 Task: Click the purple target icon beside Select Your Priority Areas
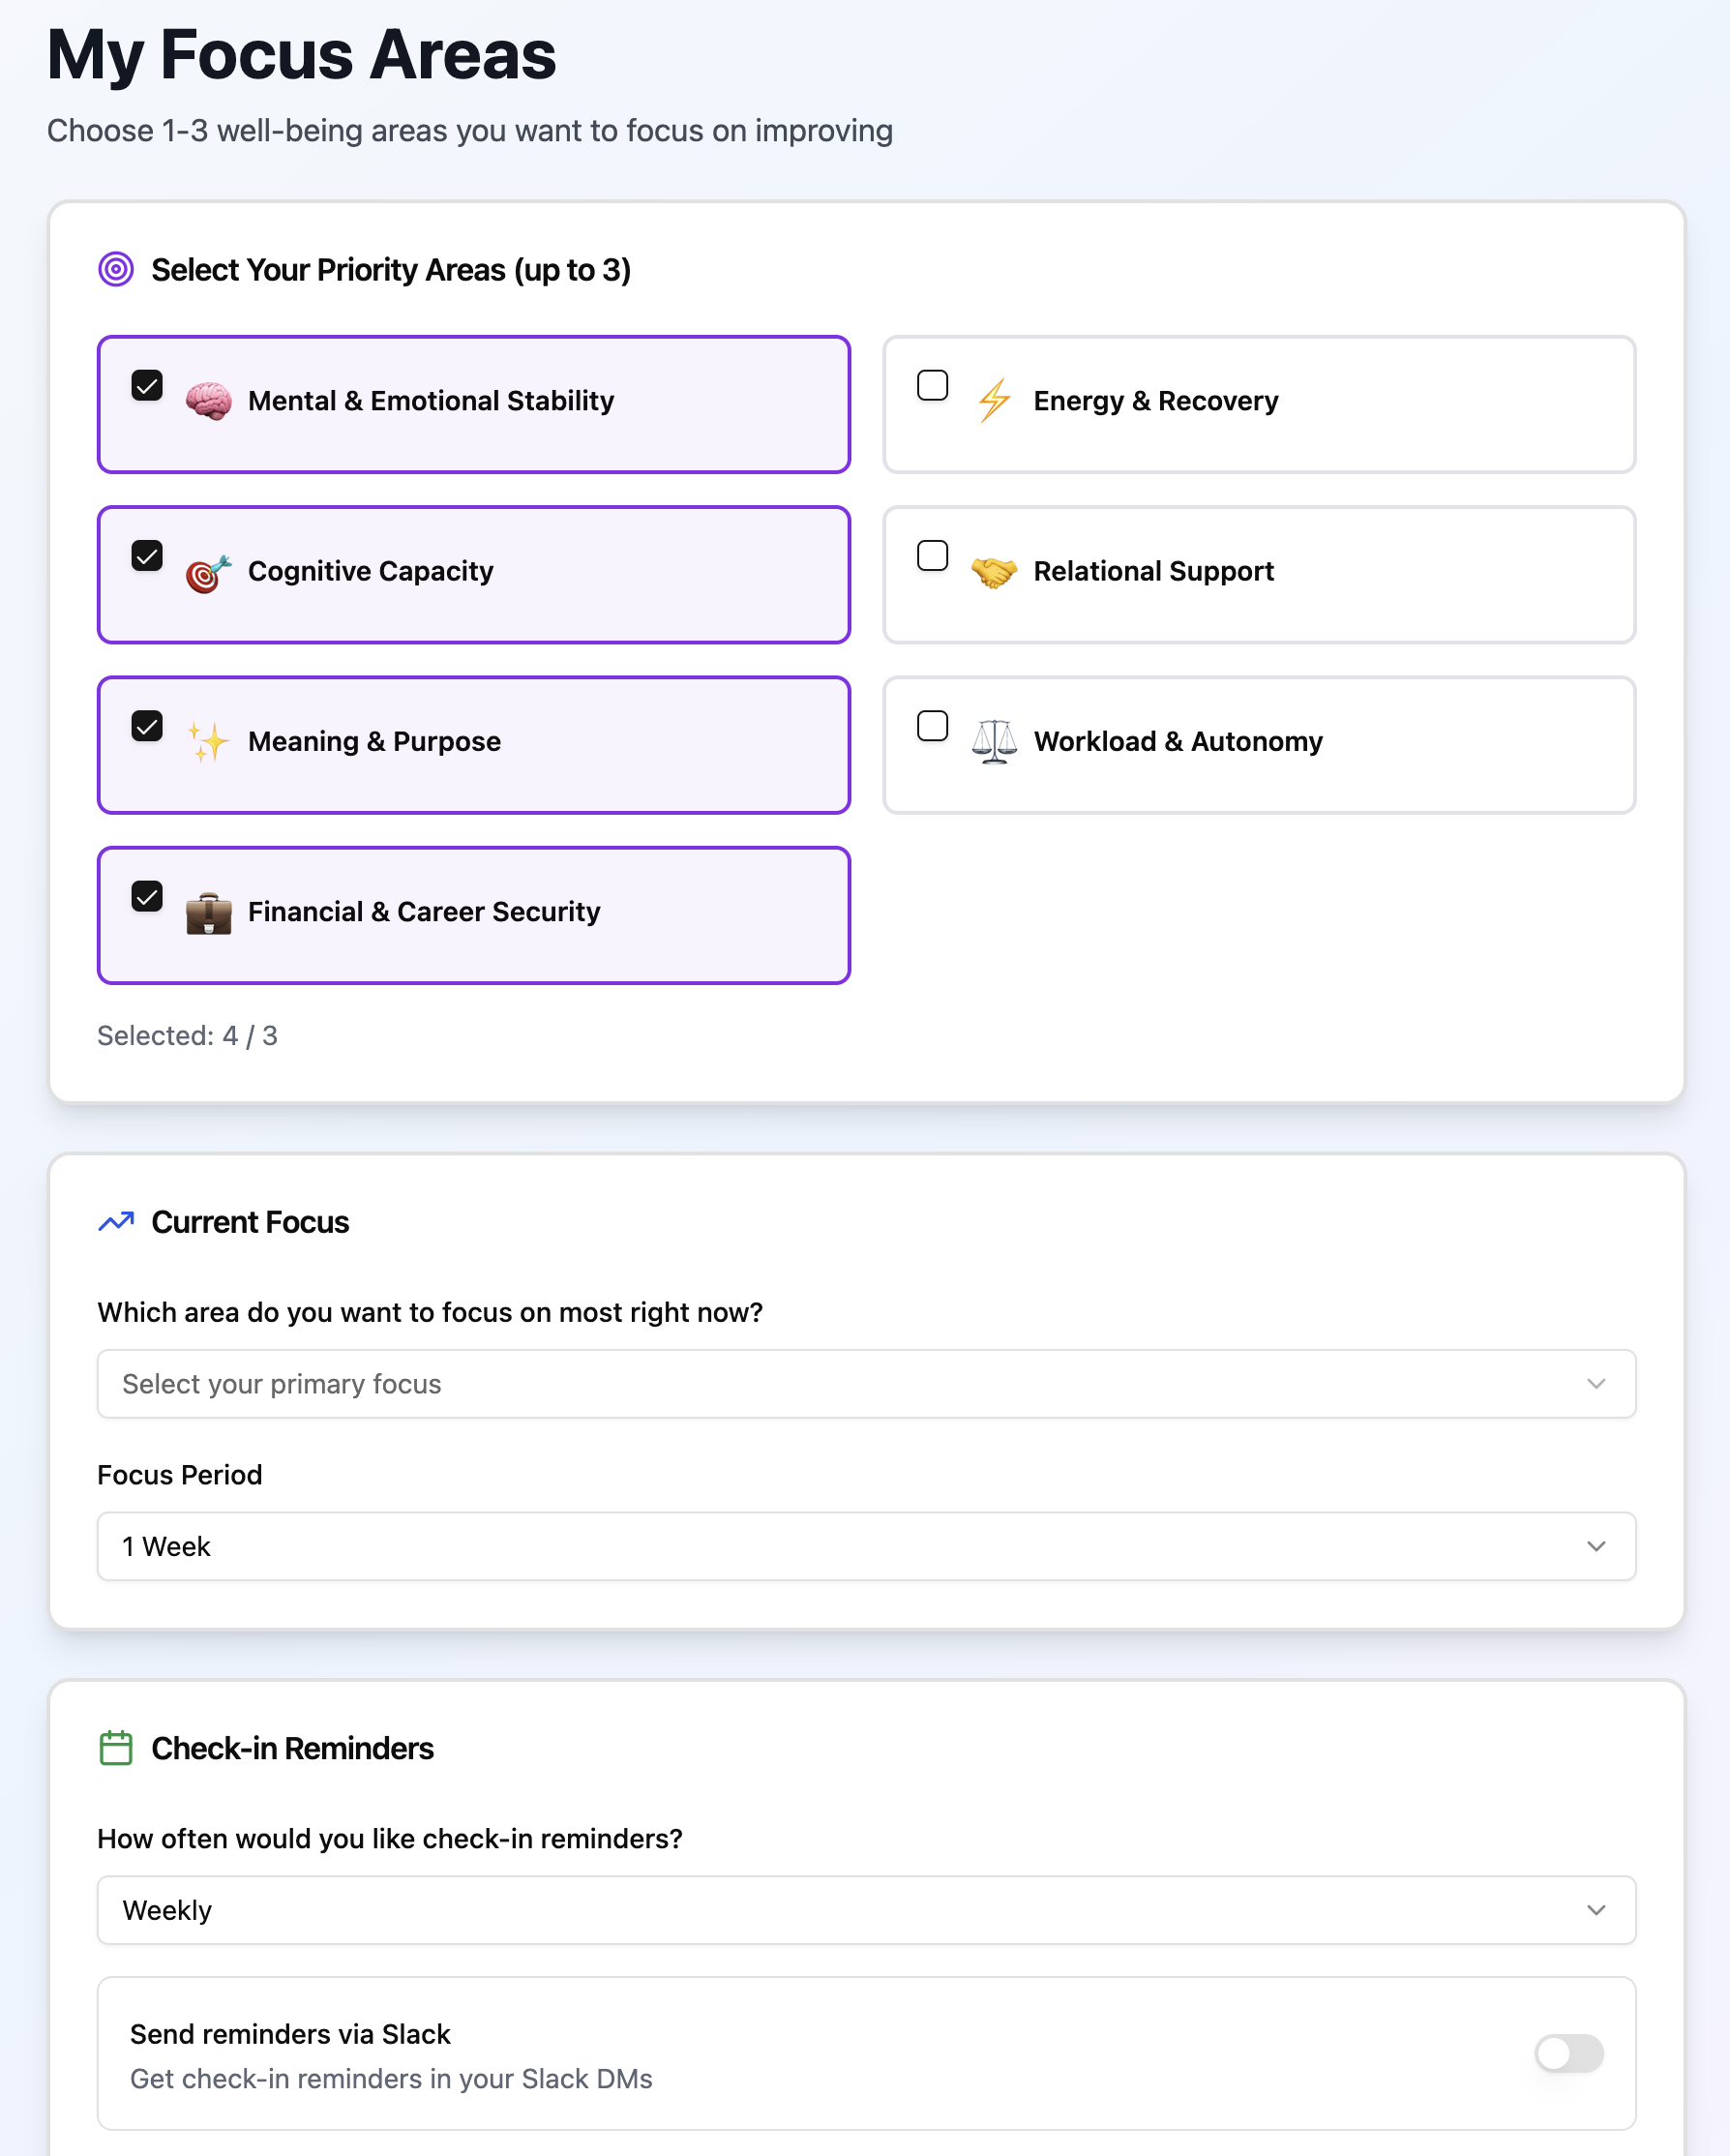click(116, 269)
